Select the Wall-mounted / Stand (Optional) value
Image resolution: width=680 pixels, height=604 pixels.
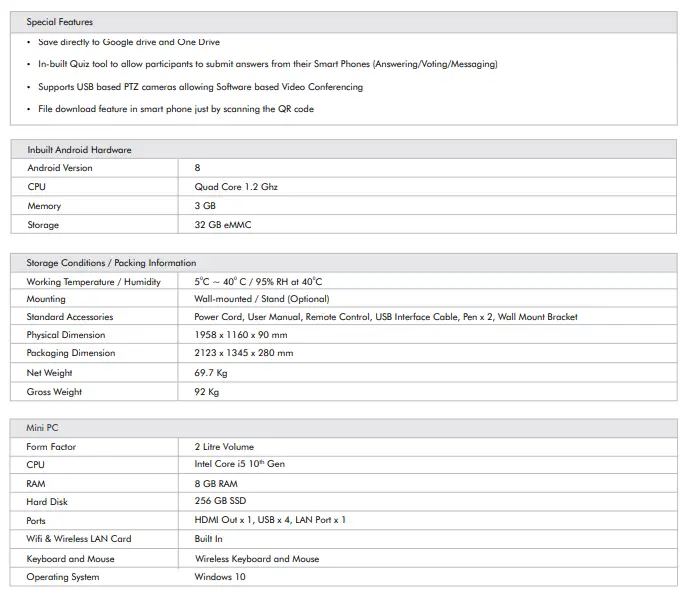click(261, 299)
